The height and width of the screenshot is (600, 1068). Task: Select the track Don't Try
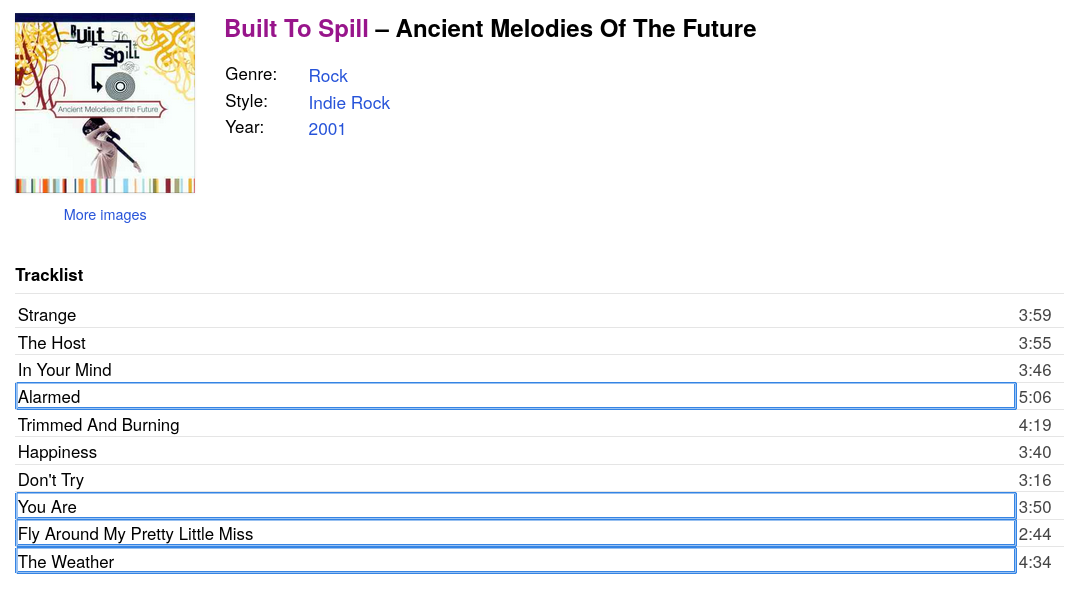coord(51,480)
